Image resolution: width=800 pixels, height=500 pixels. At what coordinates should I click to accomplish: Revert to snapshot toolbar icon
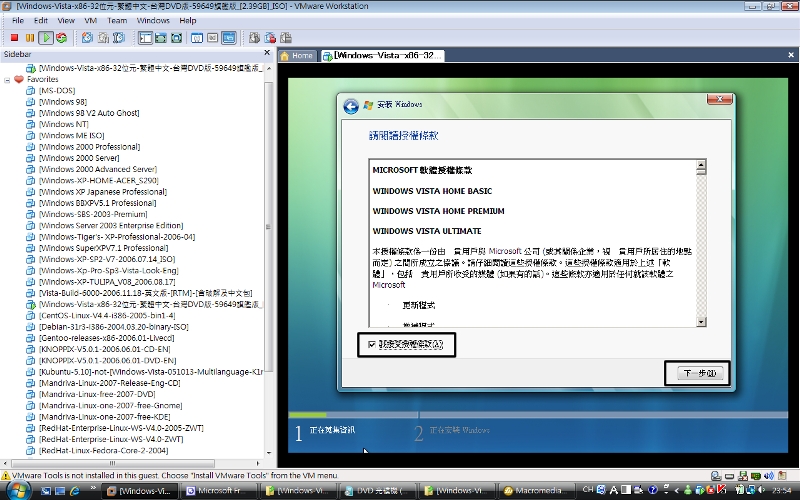104,38
